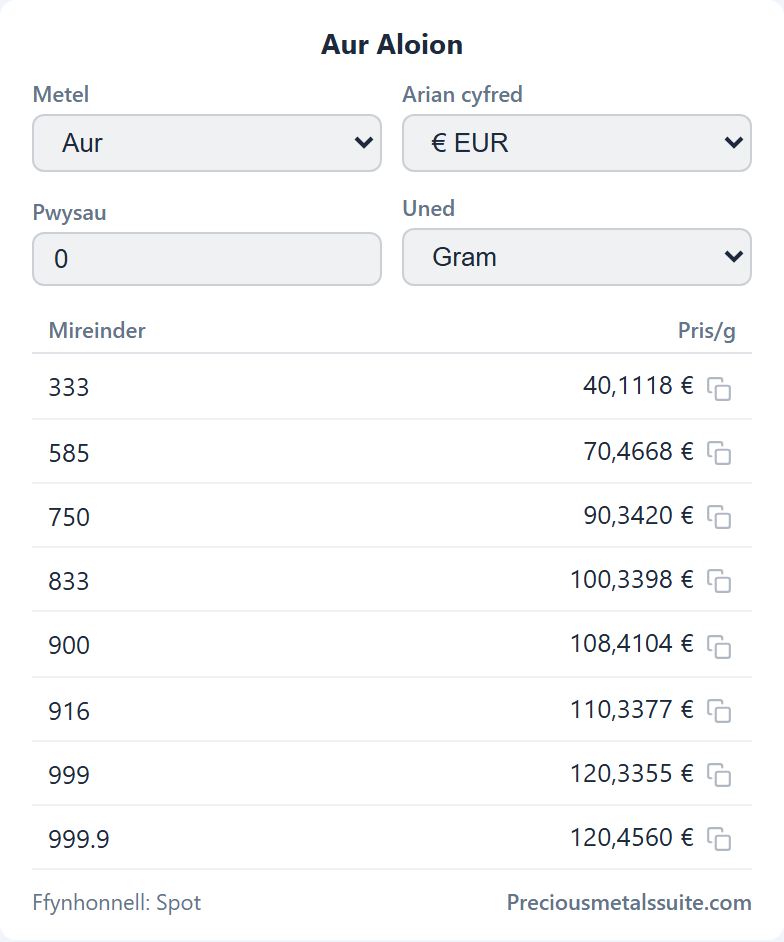Copy the 333 fineness price
The image size is (784, 942).
719,389
